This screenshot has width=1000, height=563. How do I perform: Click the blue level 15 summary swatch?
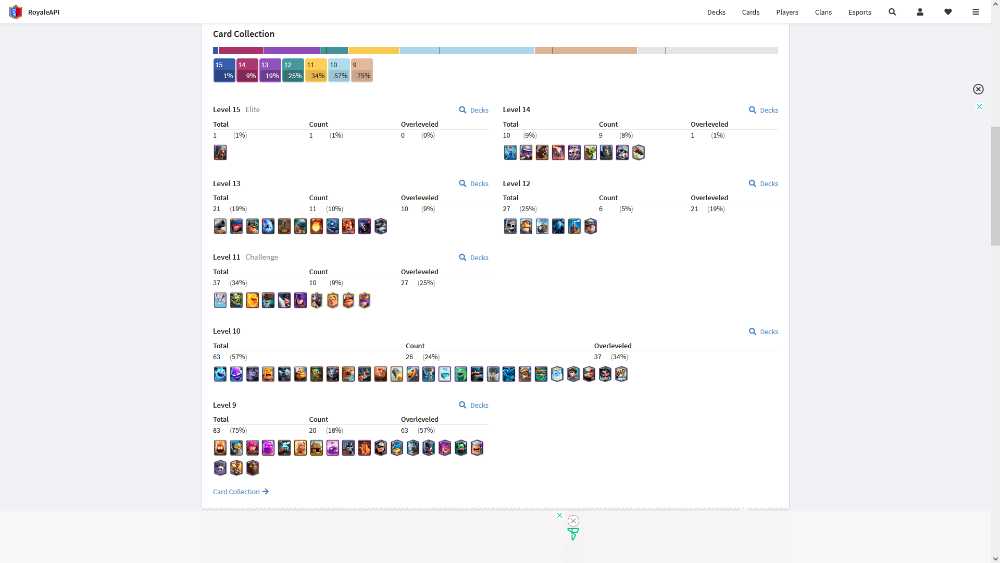coord(224,70)
